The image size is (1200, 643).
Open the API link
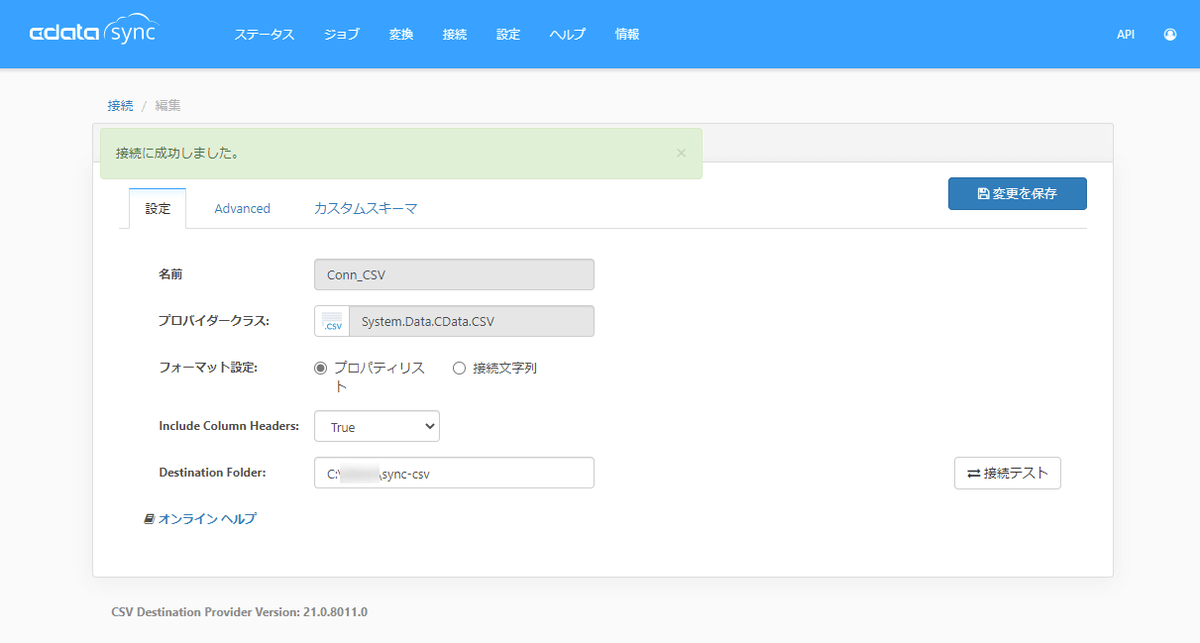1126,34
